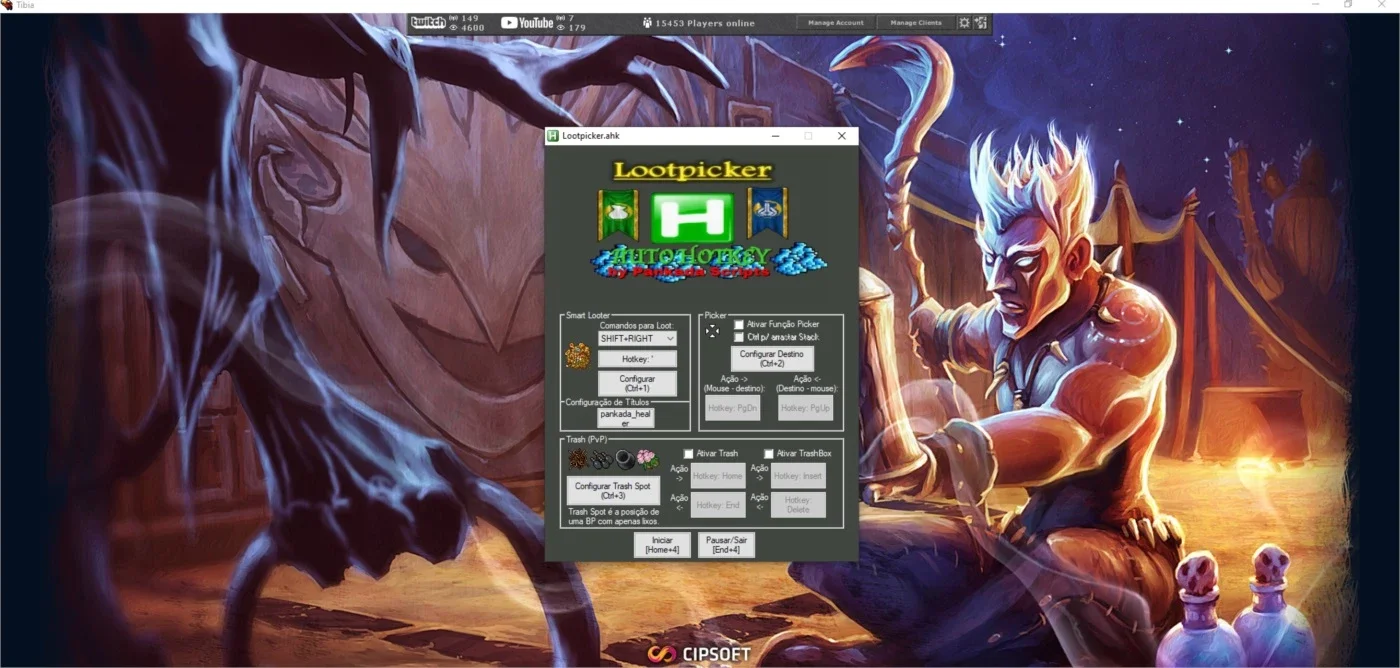This screenshot has height=668, width=1400.
Task: Enable the Ativar TrashBox checkbox
Action: tap(769, 454)
